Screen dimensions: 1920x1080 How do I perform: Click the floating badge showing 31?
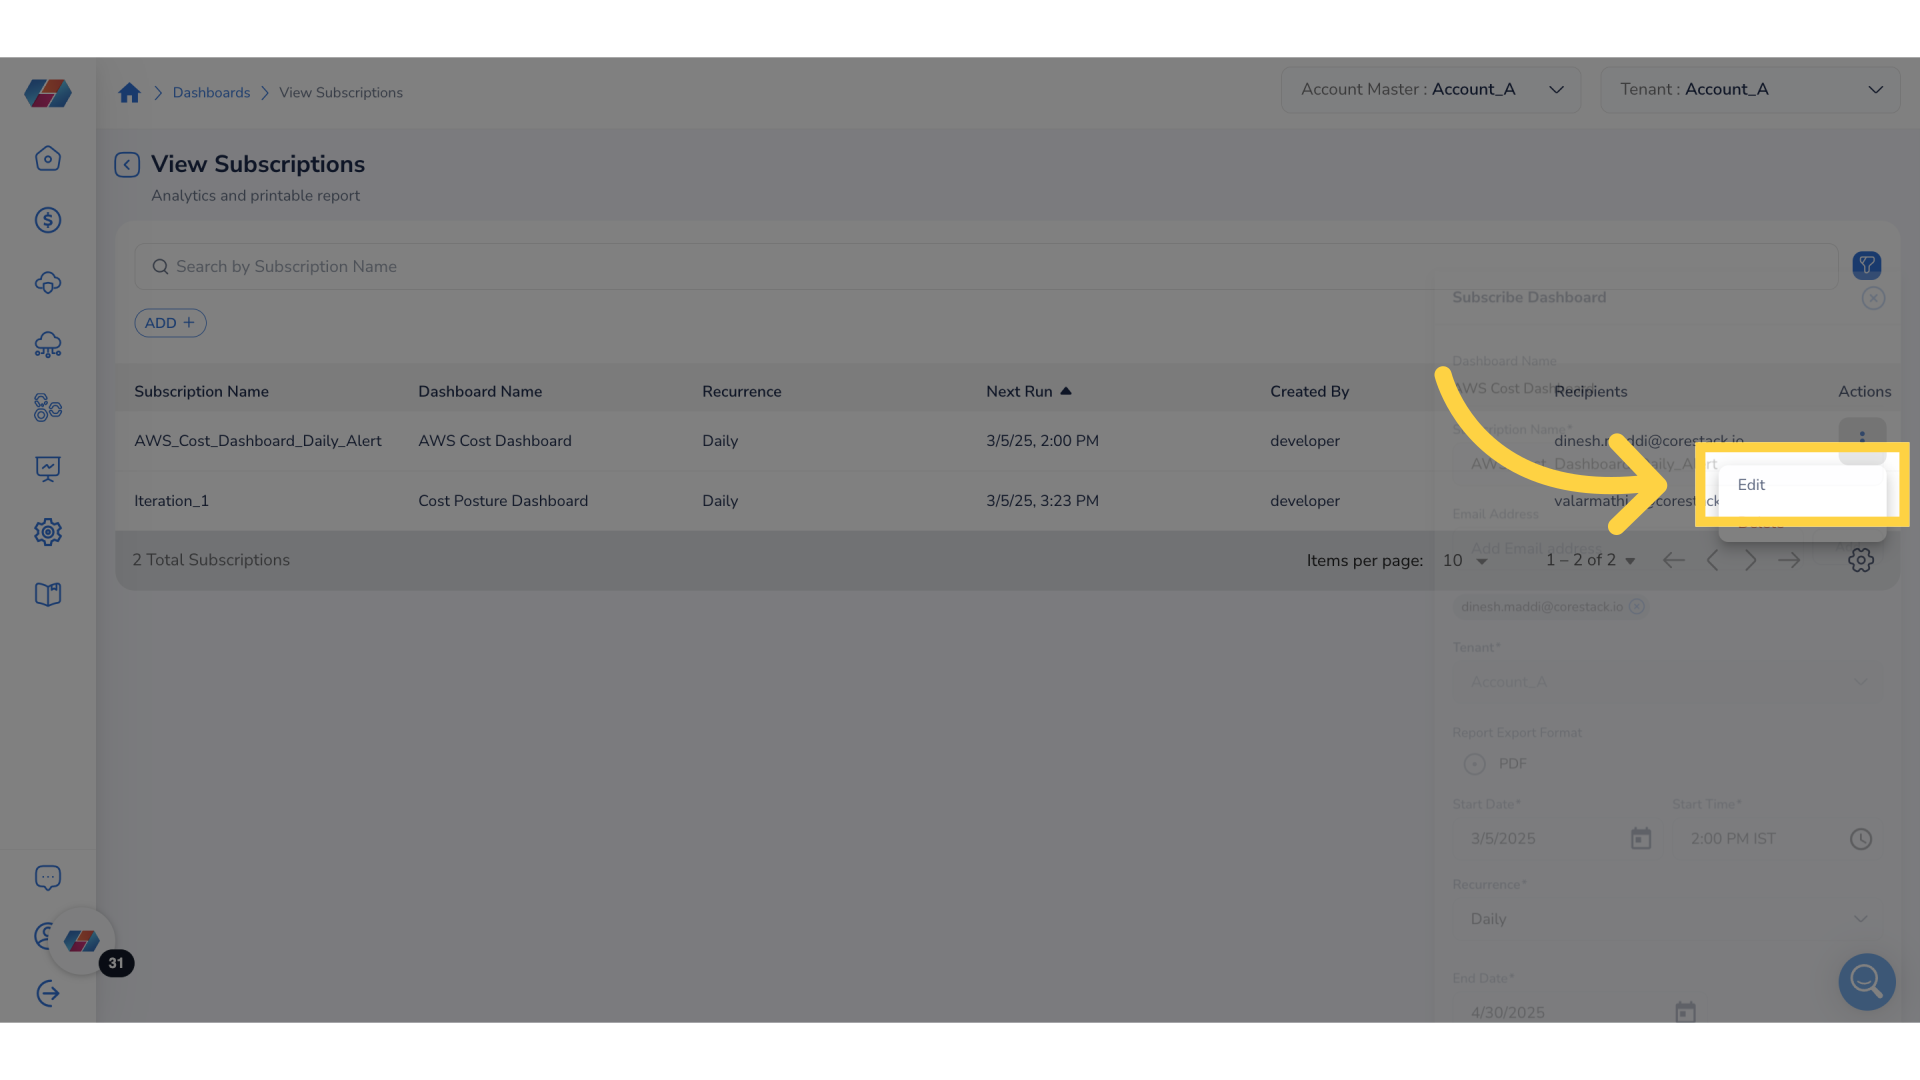[x=116, y=963]
